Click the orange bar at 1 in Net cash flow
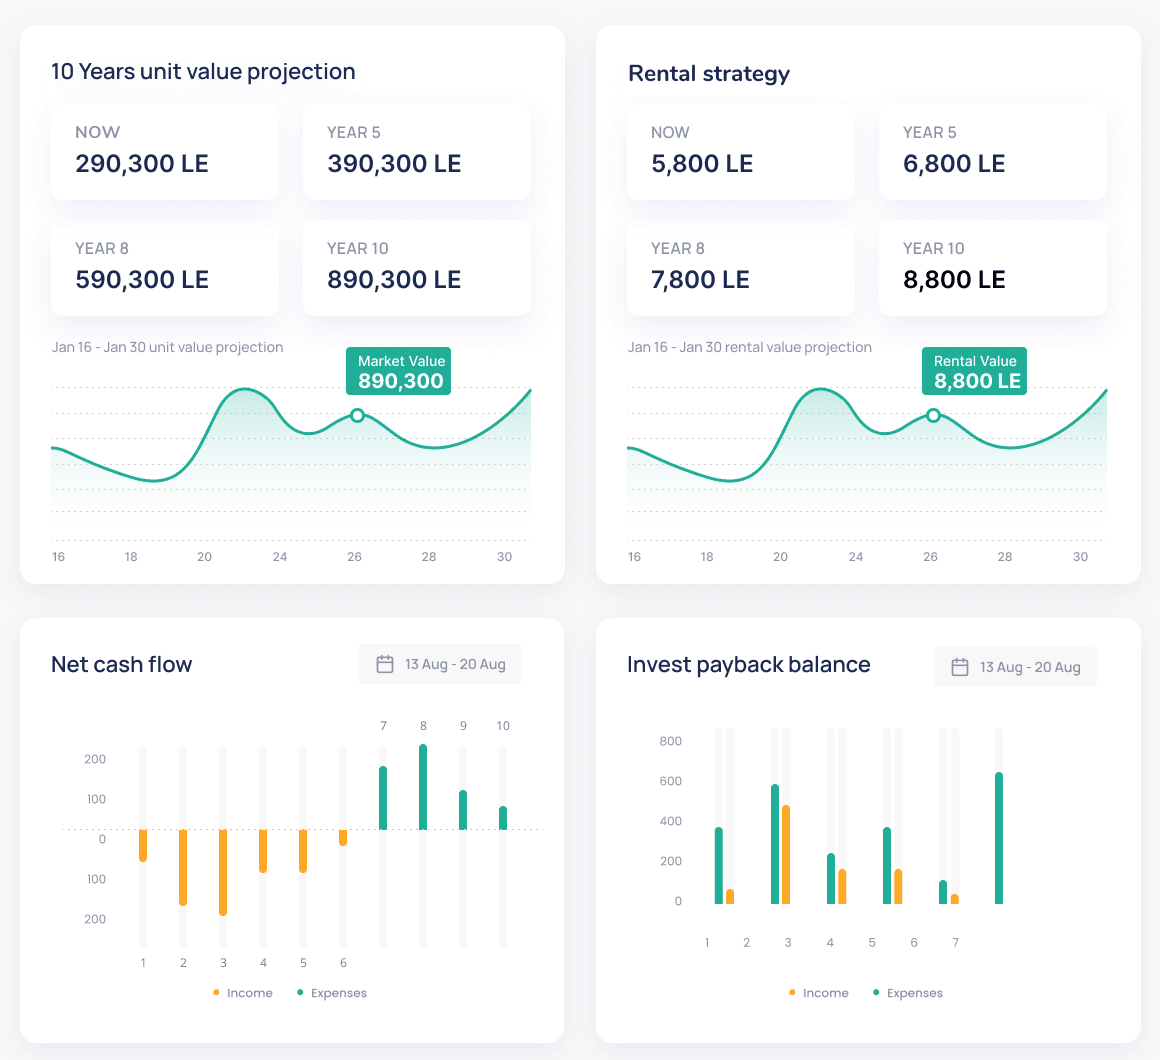This screenshot has height=1060, width=1160. (x=143, y=845)
